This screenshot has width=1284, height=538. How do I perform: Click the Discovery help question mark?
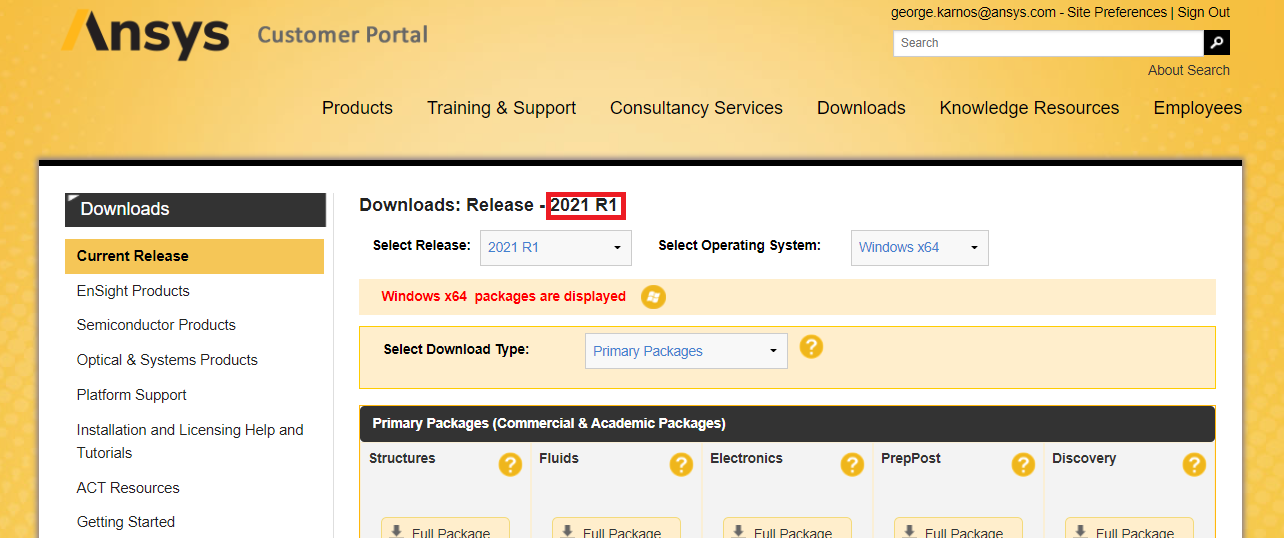1194,464
